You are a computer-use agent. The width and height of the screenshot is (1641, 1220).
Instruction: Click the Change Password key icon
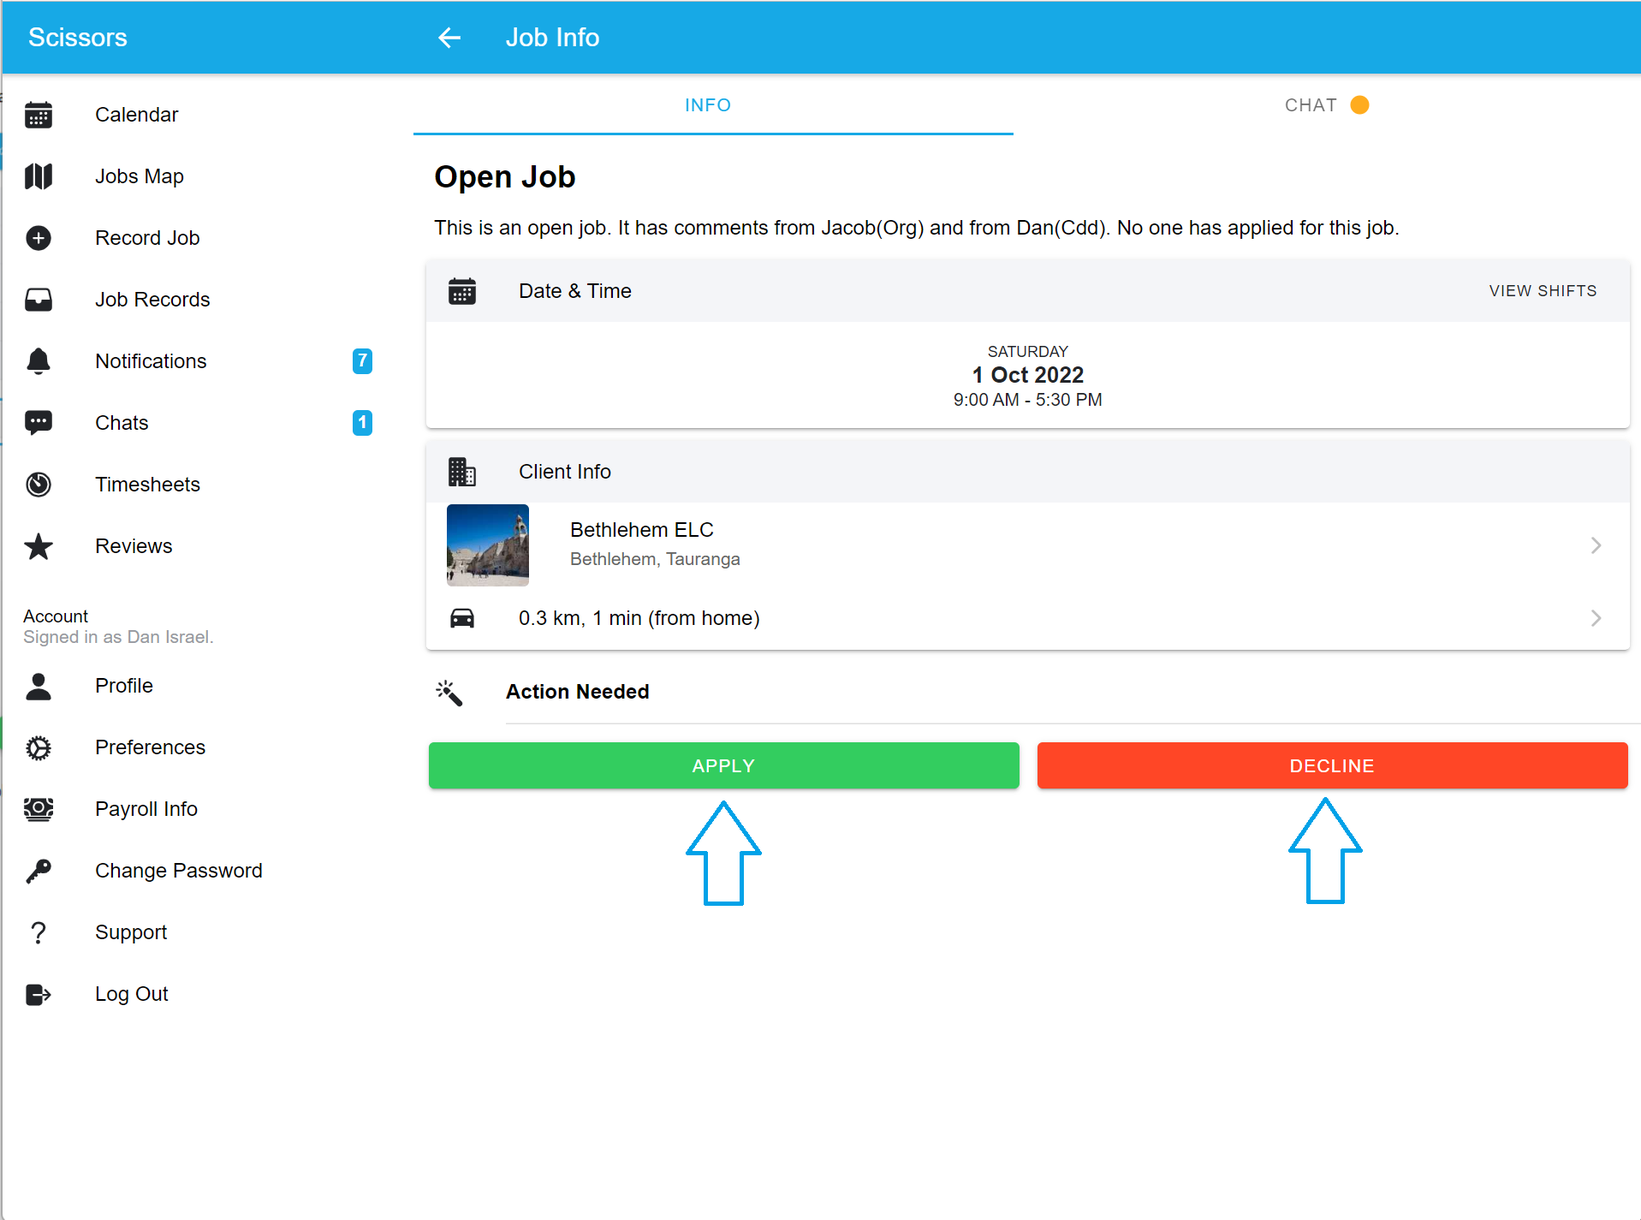(x=38, y=871)
